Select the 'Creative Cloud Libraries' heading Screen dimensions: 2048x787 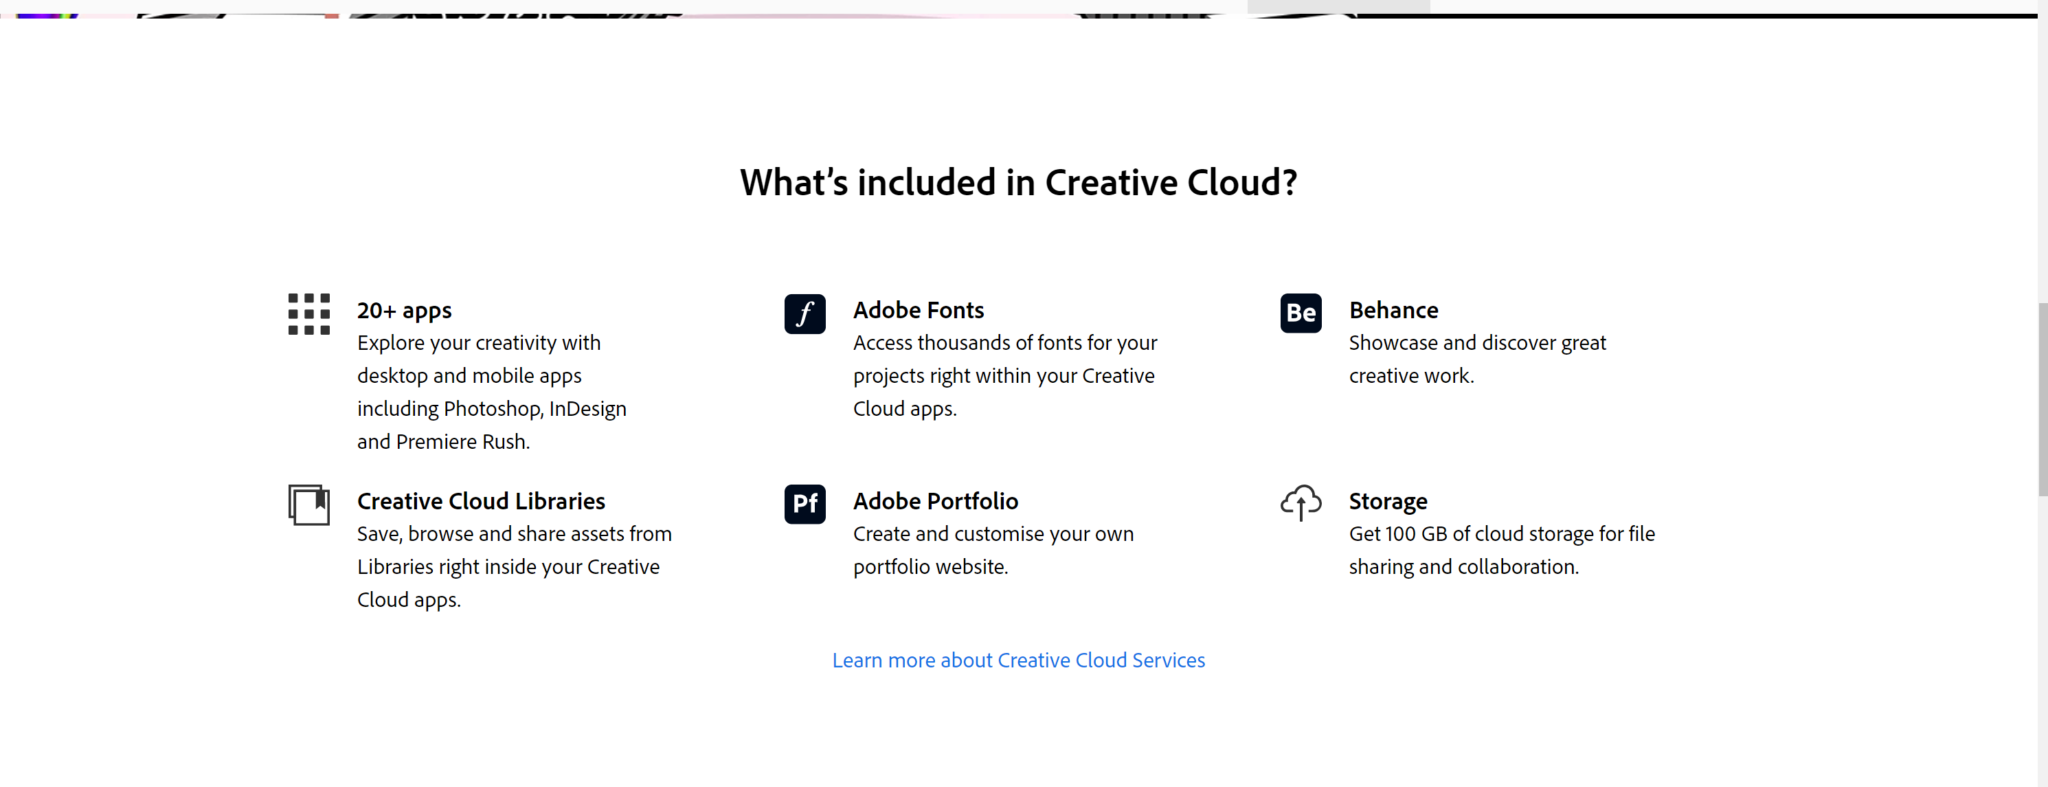tap(481, 501)
